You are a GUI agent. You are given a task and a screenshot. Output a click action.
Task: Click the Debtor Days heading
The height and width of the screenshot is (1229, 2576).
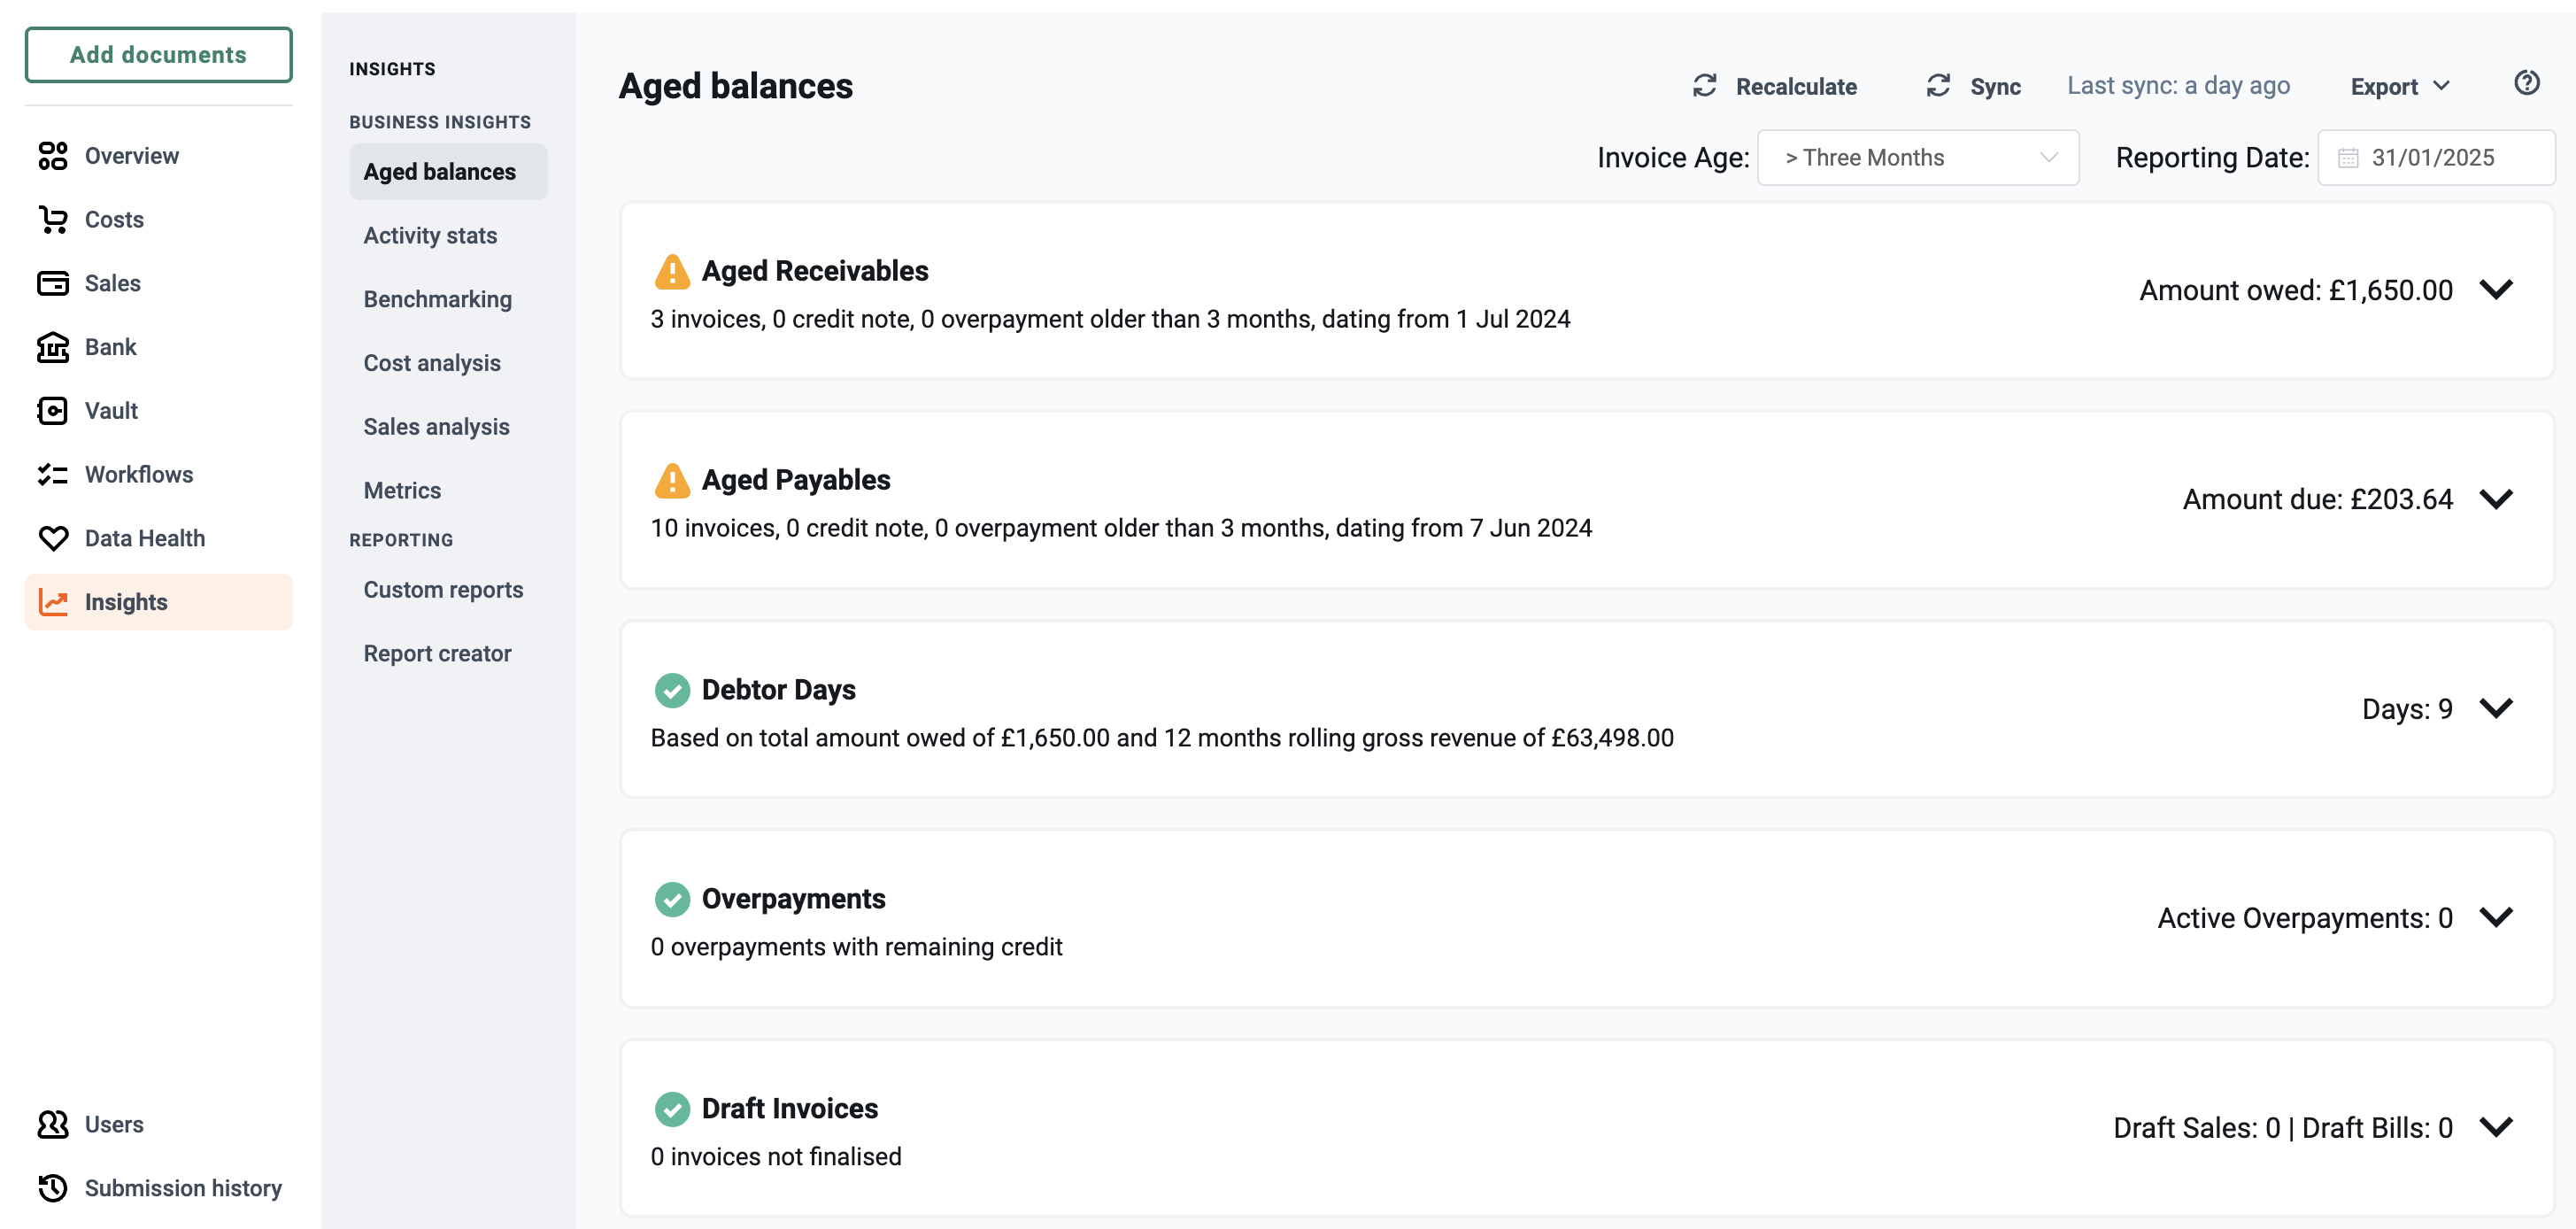point(778,690)
